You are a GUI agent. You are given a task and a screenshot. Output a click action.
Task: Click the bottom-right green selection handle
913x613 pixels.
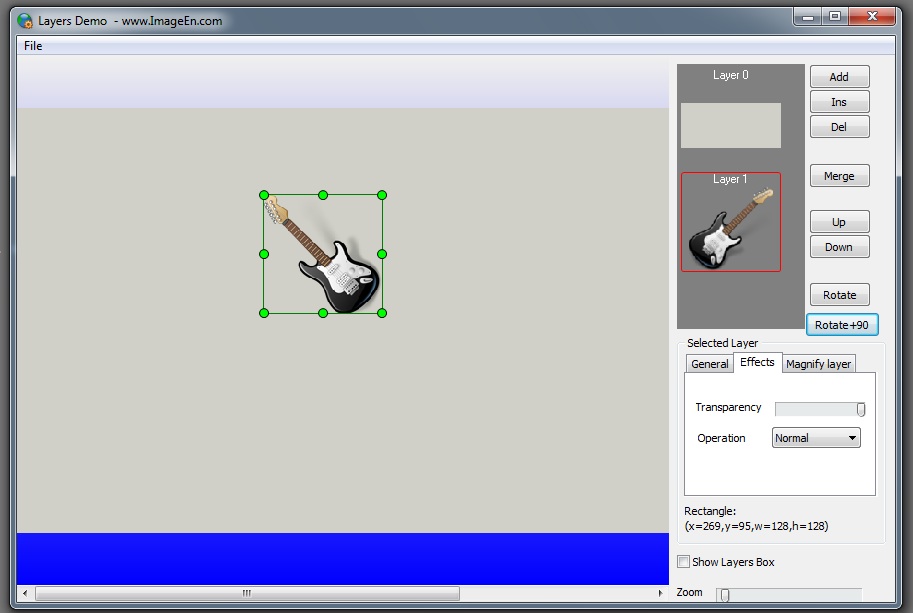tap(382, 313)
